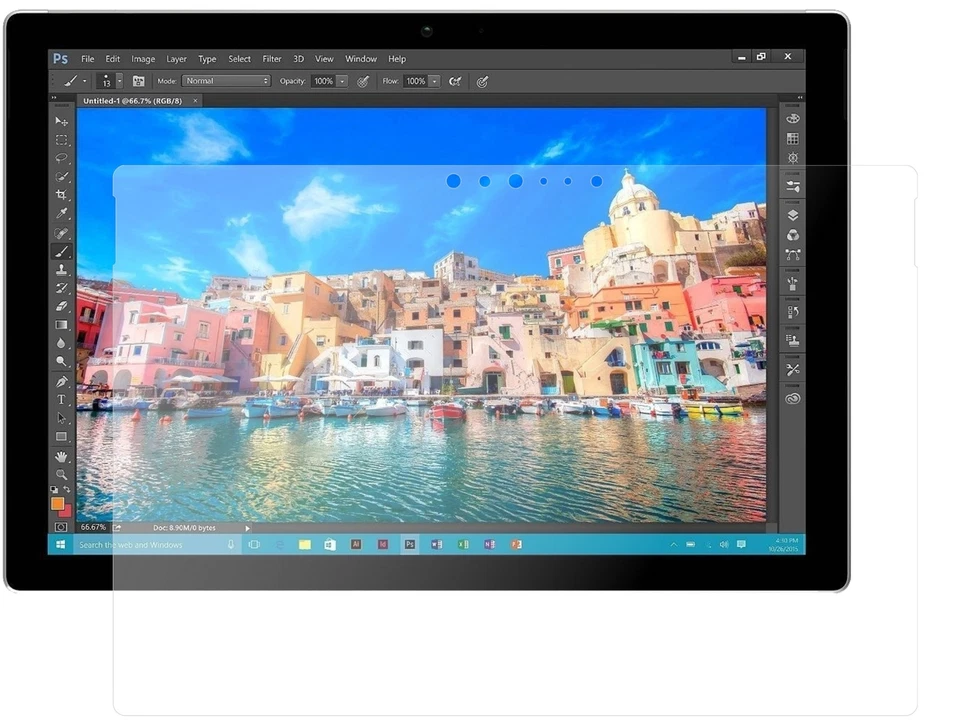Screen dimensions: 960x723
Task: Open the Opacity dropdown arrow
Action: (343, 81)
